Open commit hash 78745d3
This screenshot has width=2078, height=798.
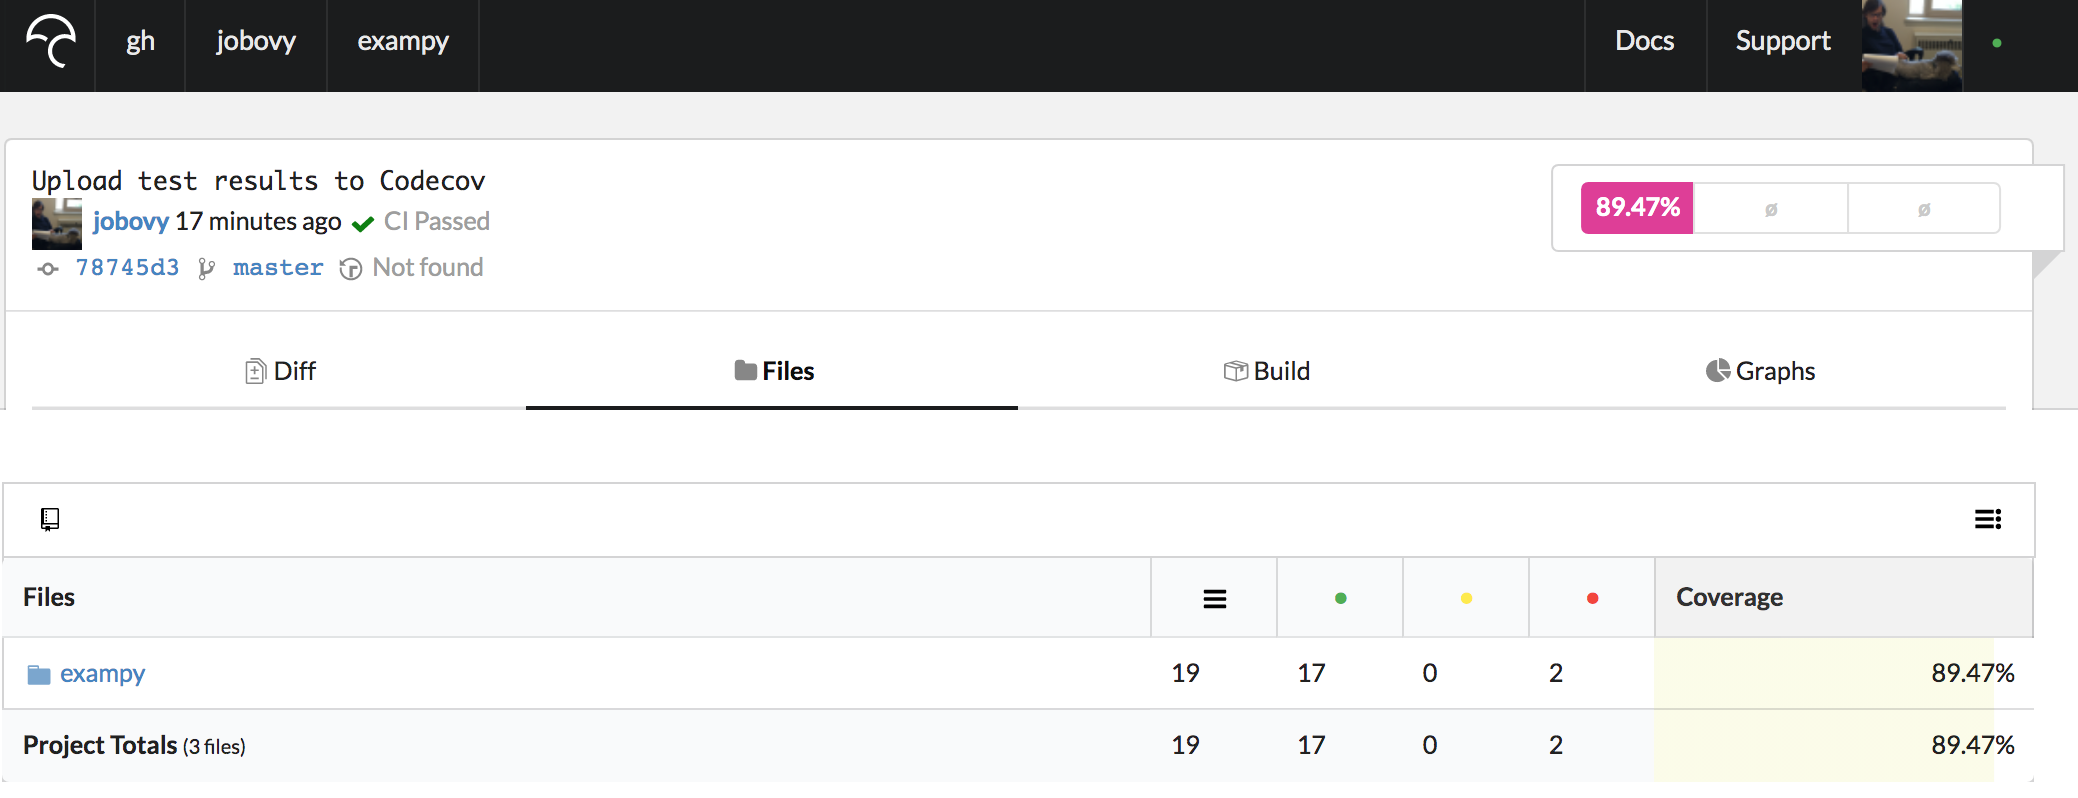[x=128, y=267]
